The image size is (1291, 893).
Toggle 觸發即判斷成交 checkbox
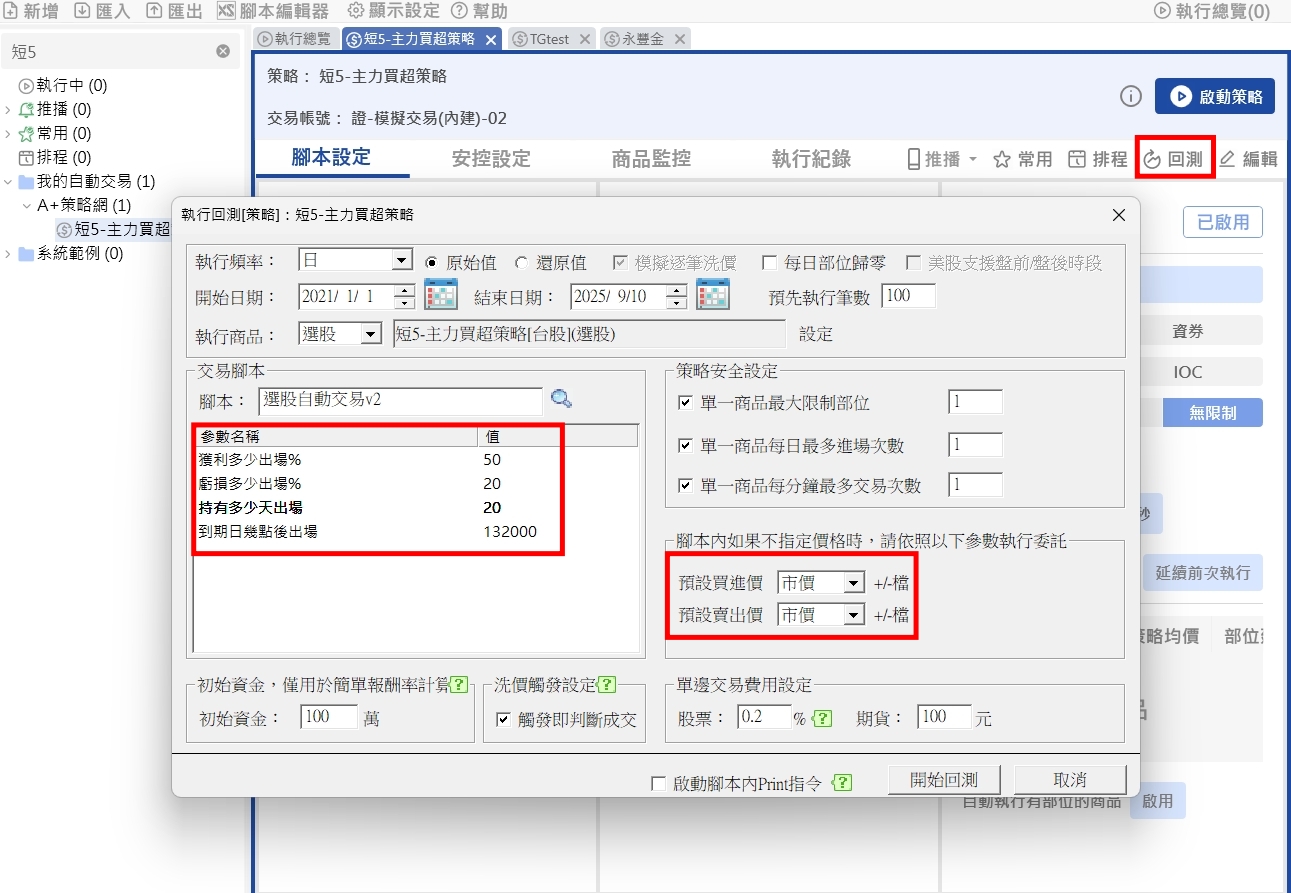pyautogui.click(x=503, y=719)
